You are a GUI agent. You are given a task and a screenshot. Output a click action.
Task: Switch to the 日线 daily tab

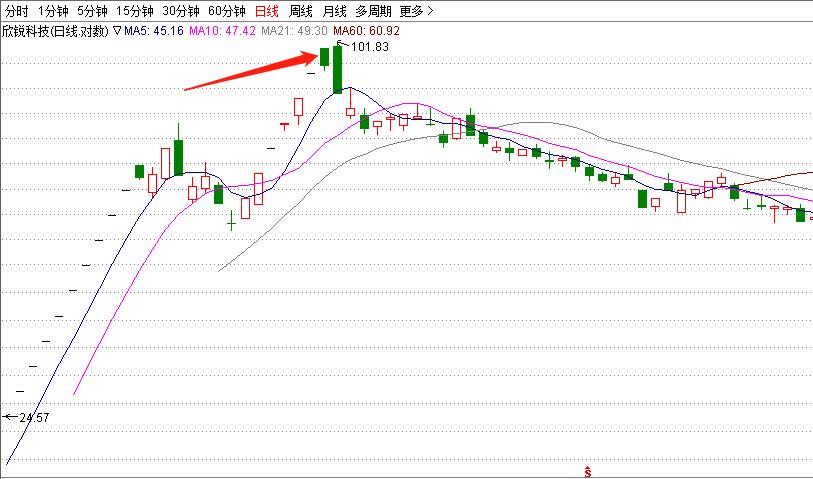267,11
